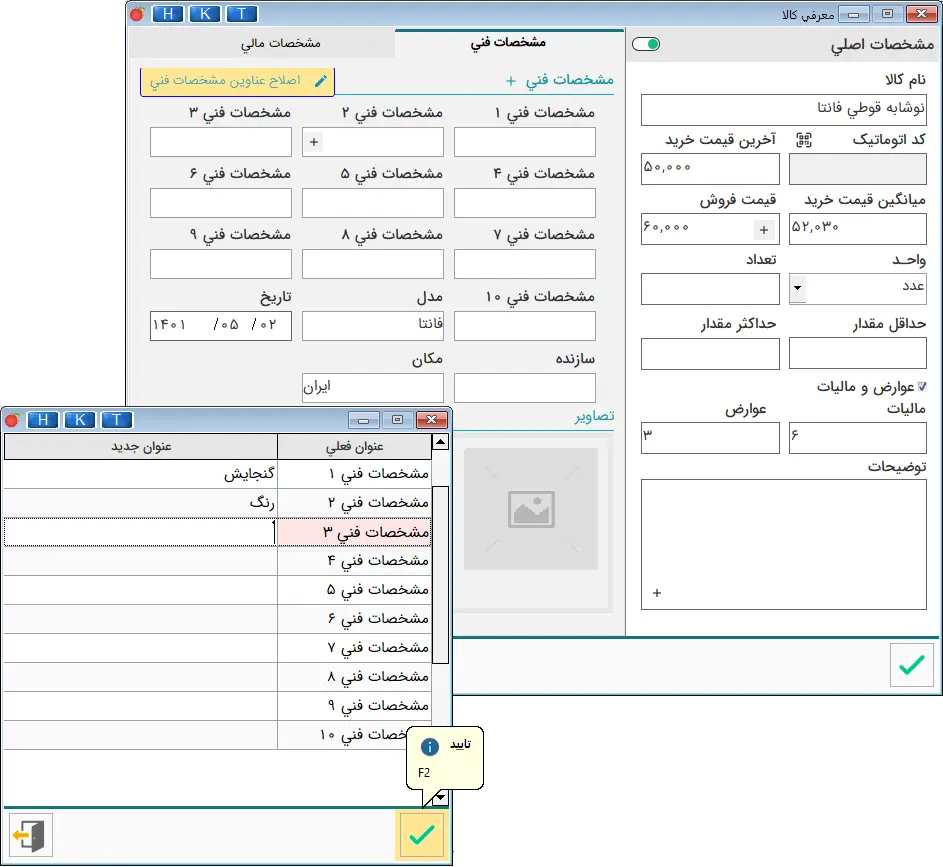Screen dimensions: 943x867
Task: Click اصلاح عناوین مشخصات فني button
Action: point(237,81)
